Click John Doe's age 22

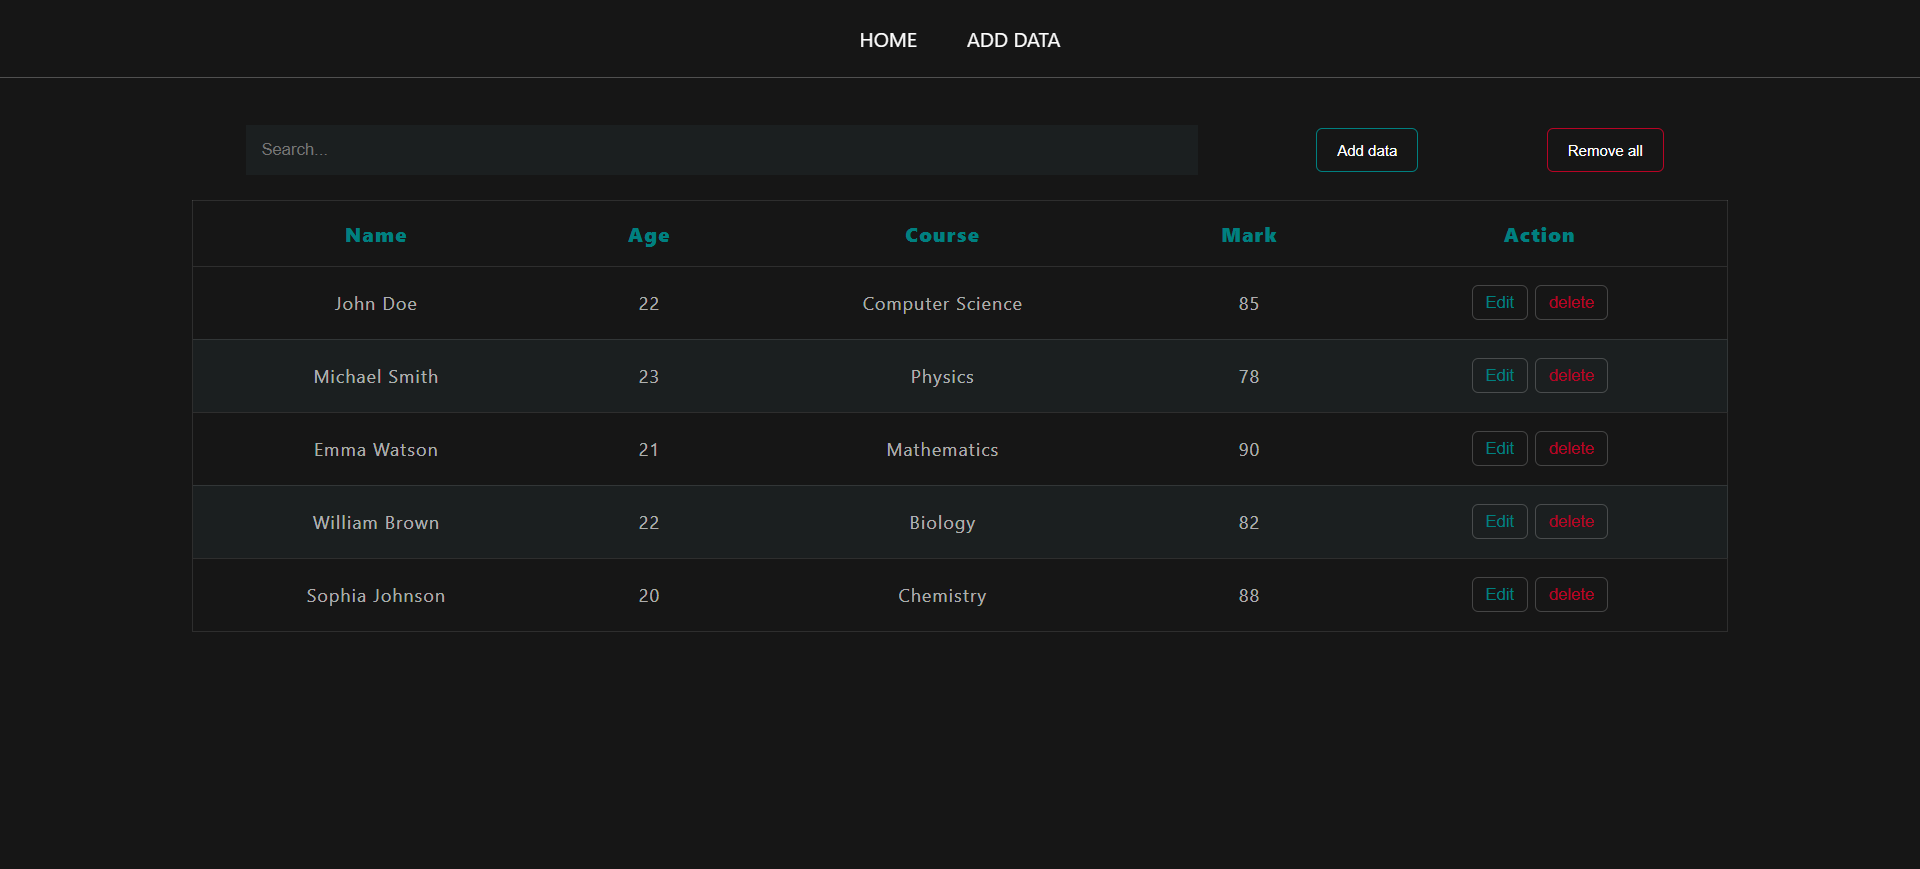(649, 304)
